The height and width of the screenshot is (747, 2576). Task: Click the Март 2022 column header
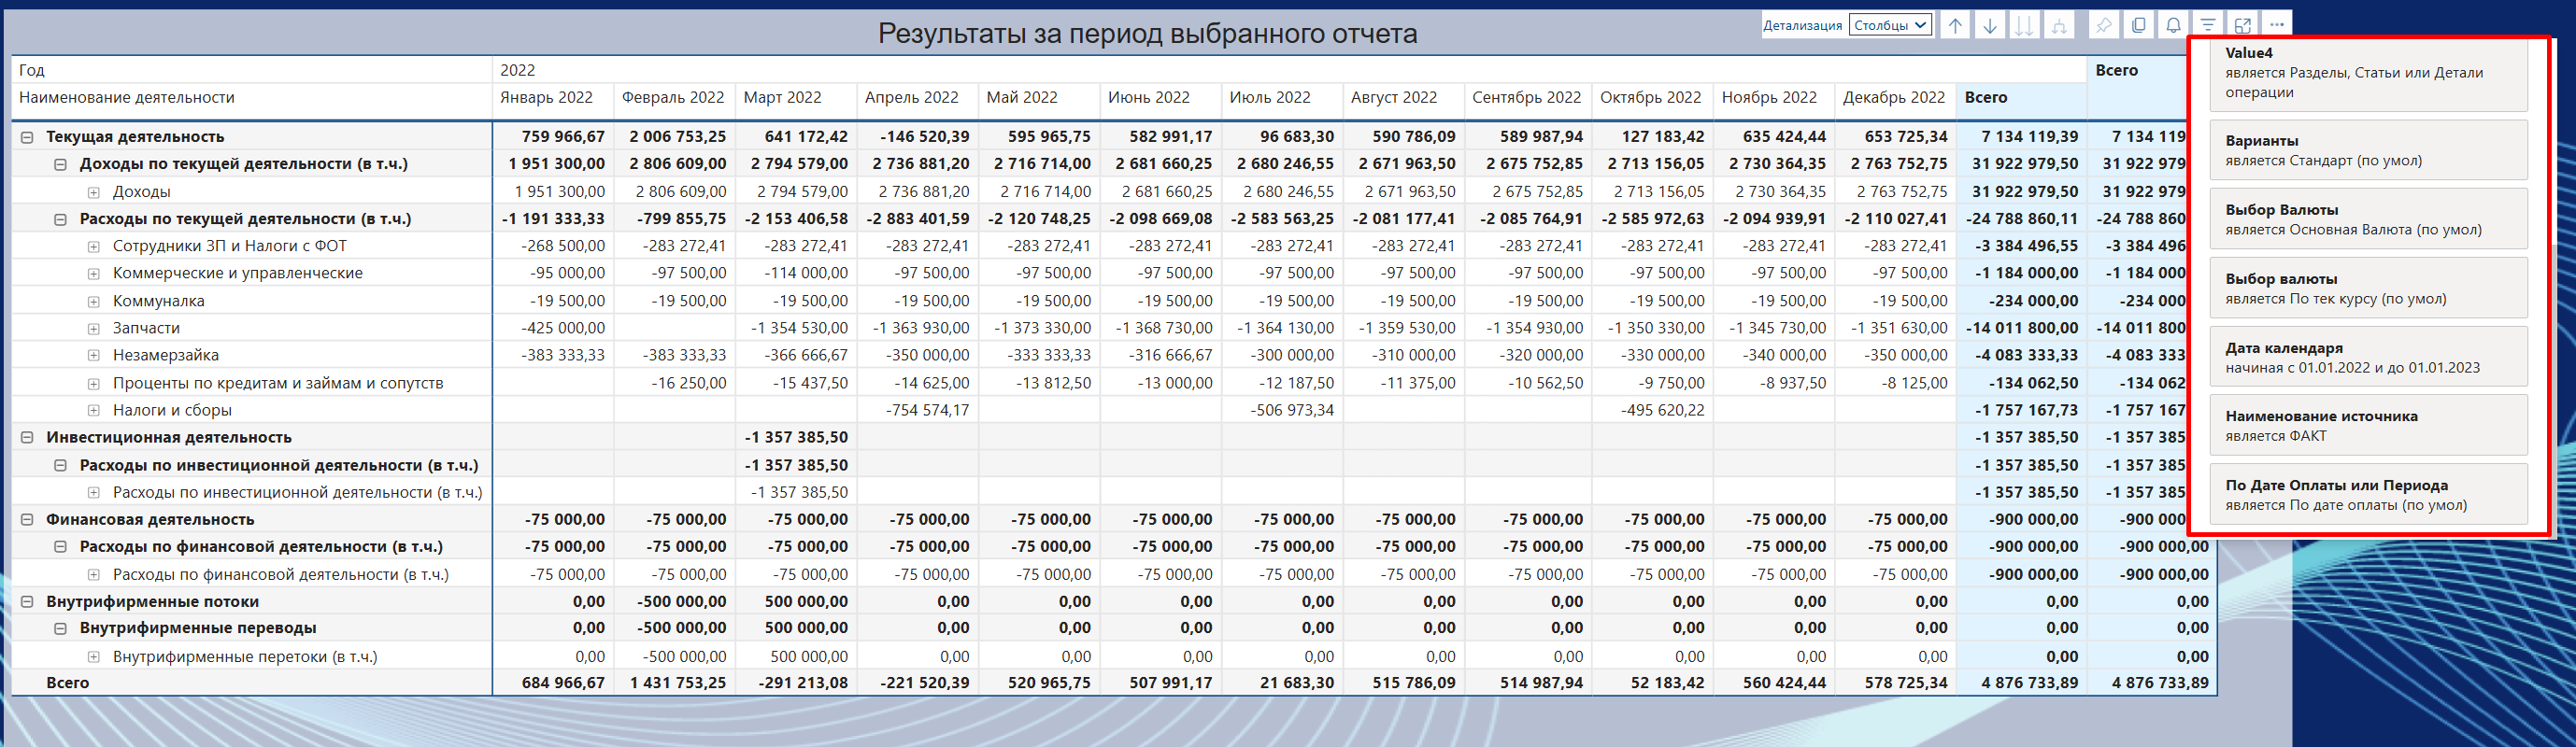pos(783,98)
